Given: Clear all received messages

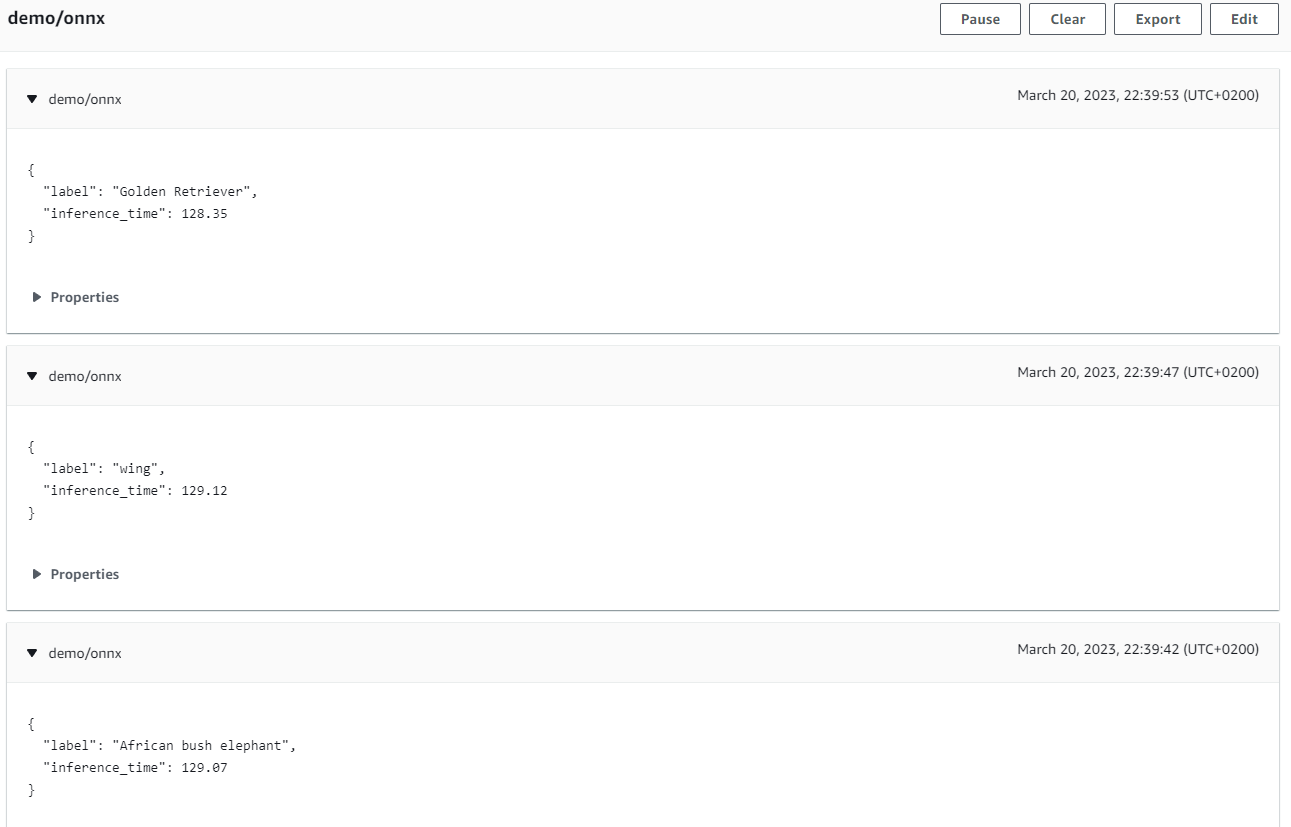Looking at the screenshot, I should tap(1066, 18).
